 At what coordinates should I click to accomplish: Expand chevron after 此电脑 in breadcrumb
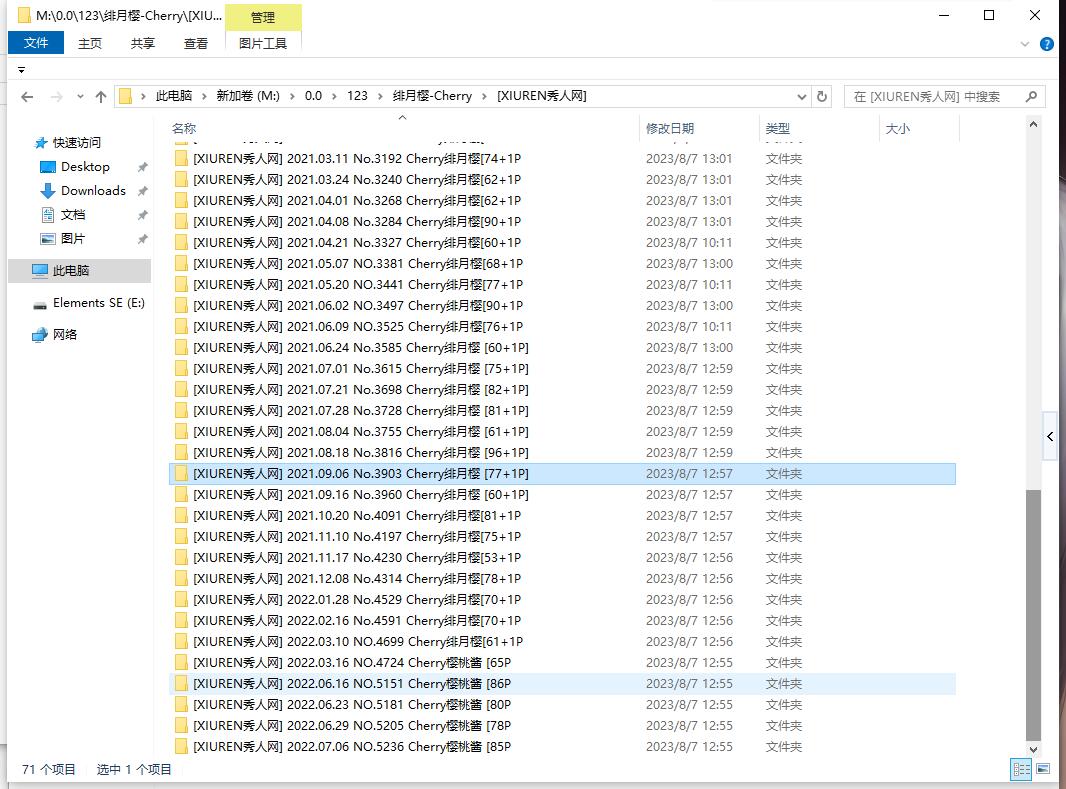203,97
